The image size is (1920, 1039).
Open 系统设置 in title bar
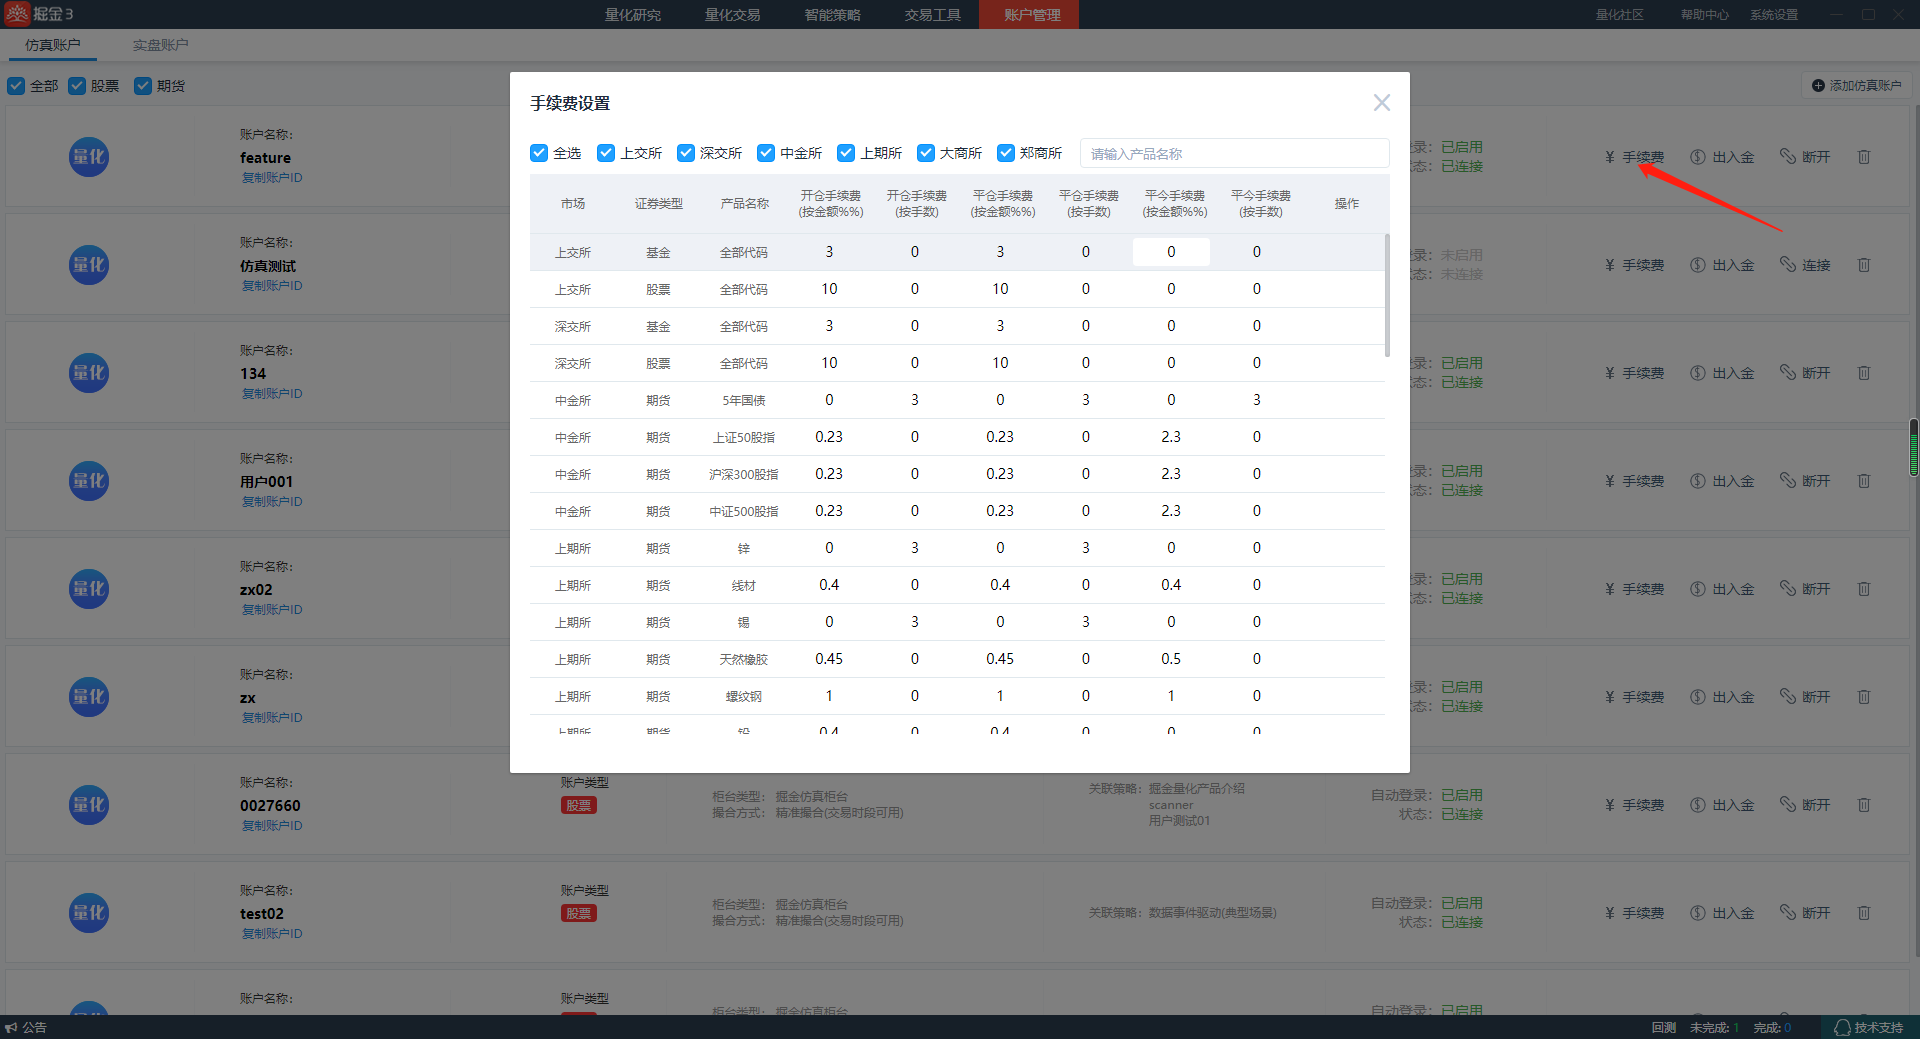(1774, 14)
